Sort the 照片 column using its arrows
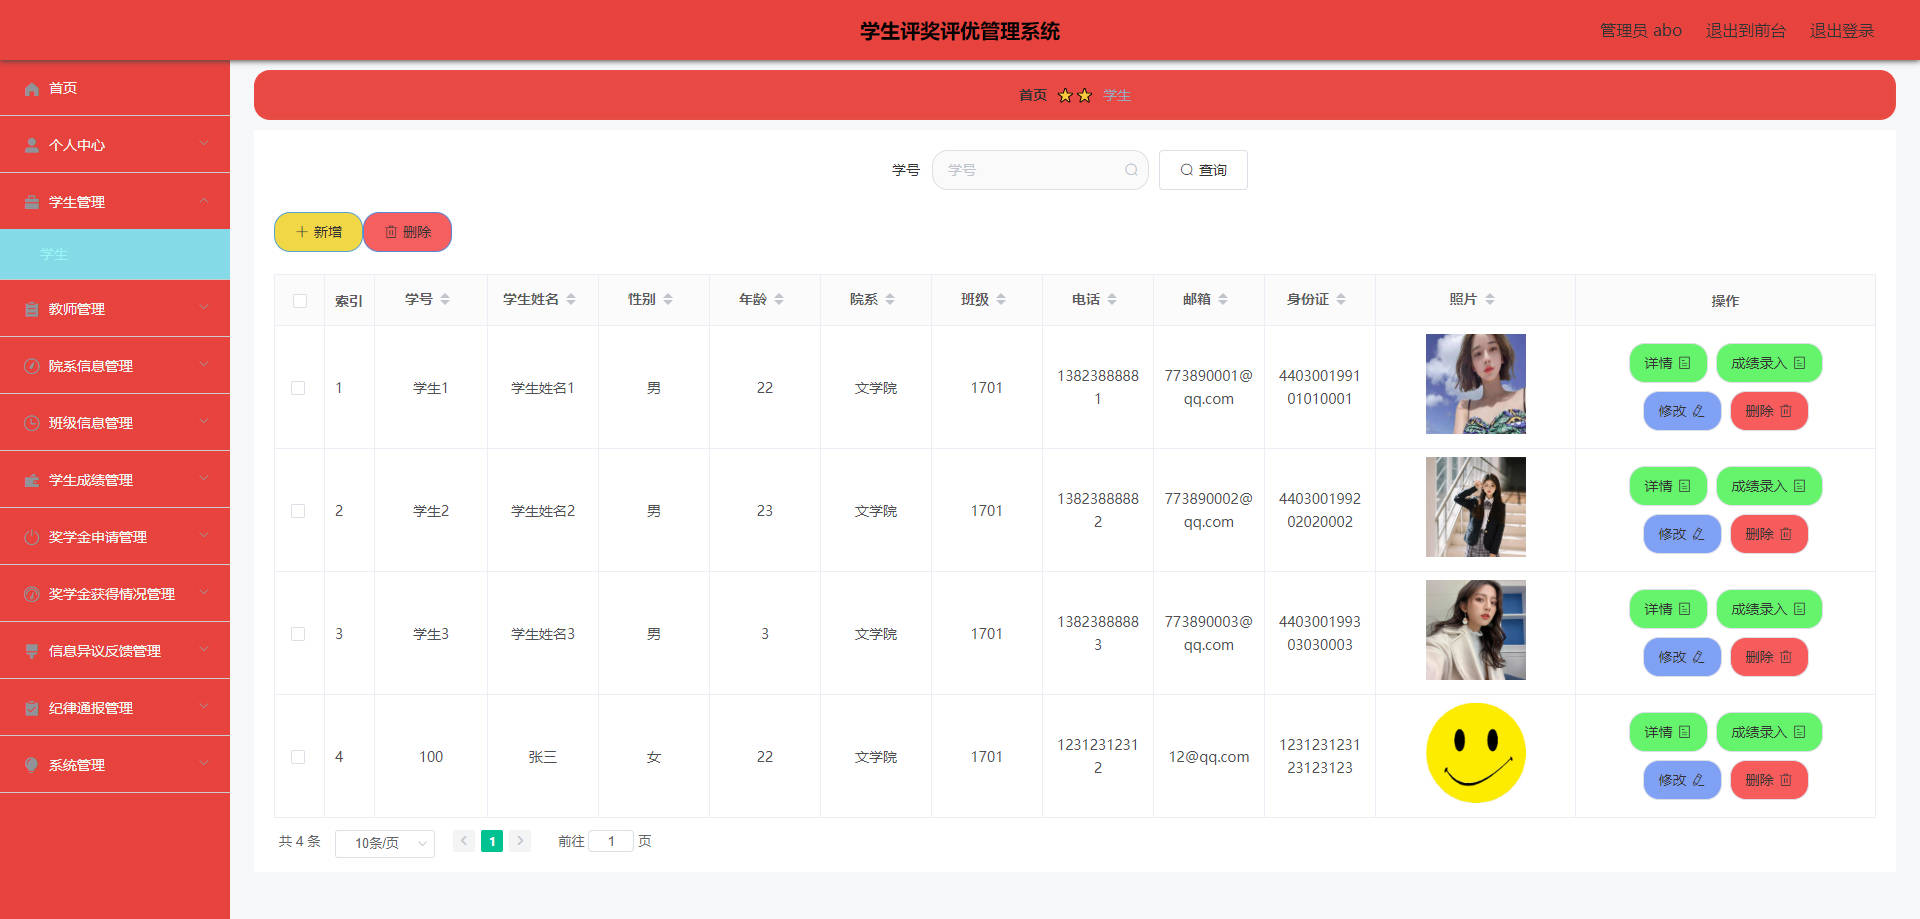1920x919 pixels. tap(1490, 299)
